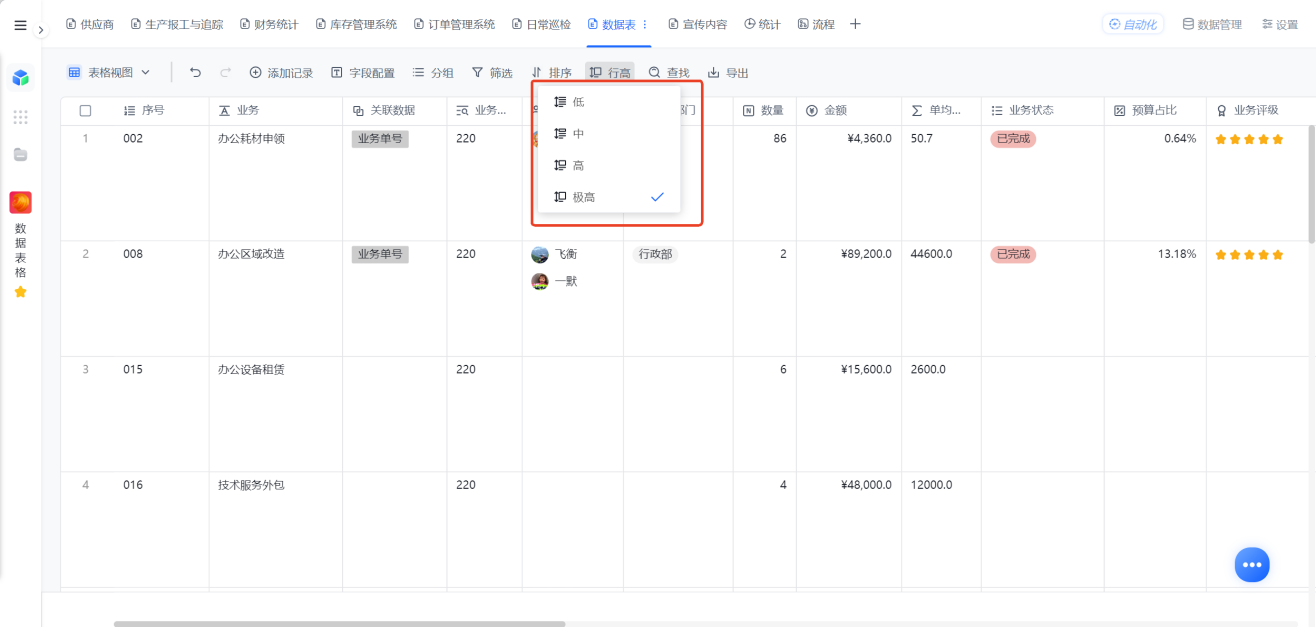Image resolution: width=1316 pixels, height=627 pixels.
Task: Open the 统计 tab
Action: 762,24
